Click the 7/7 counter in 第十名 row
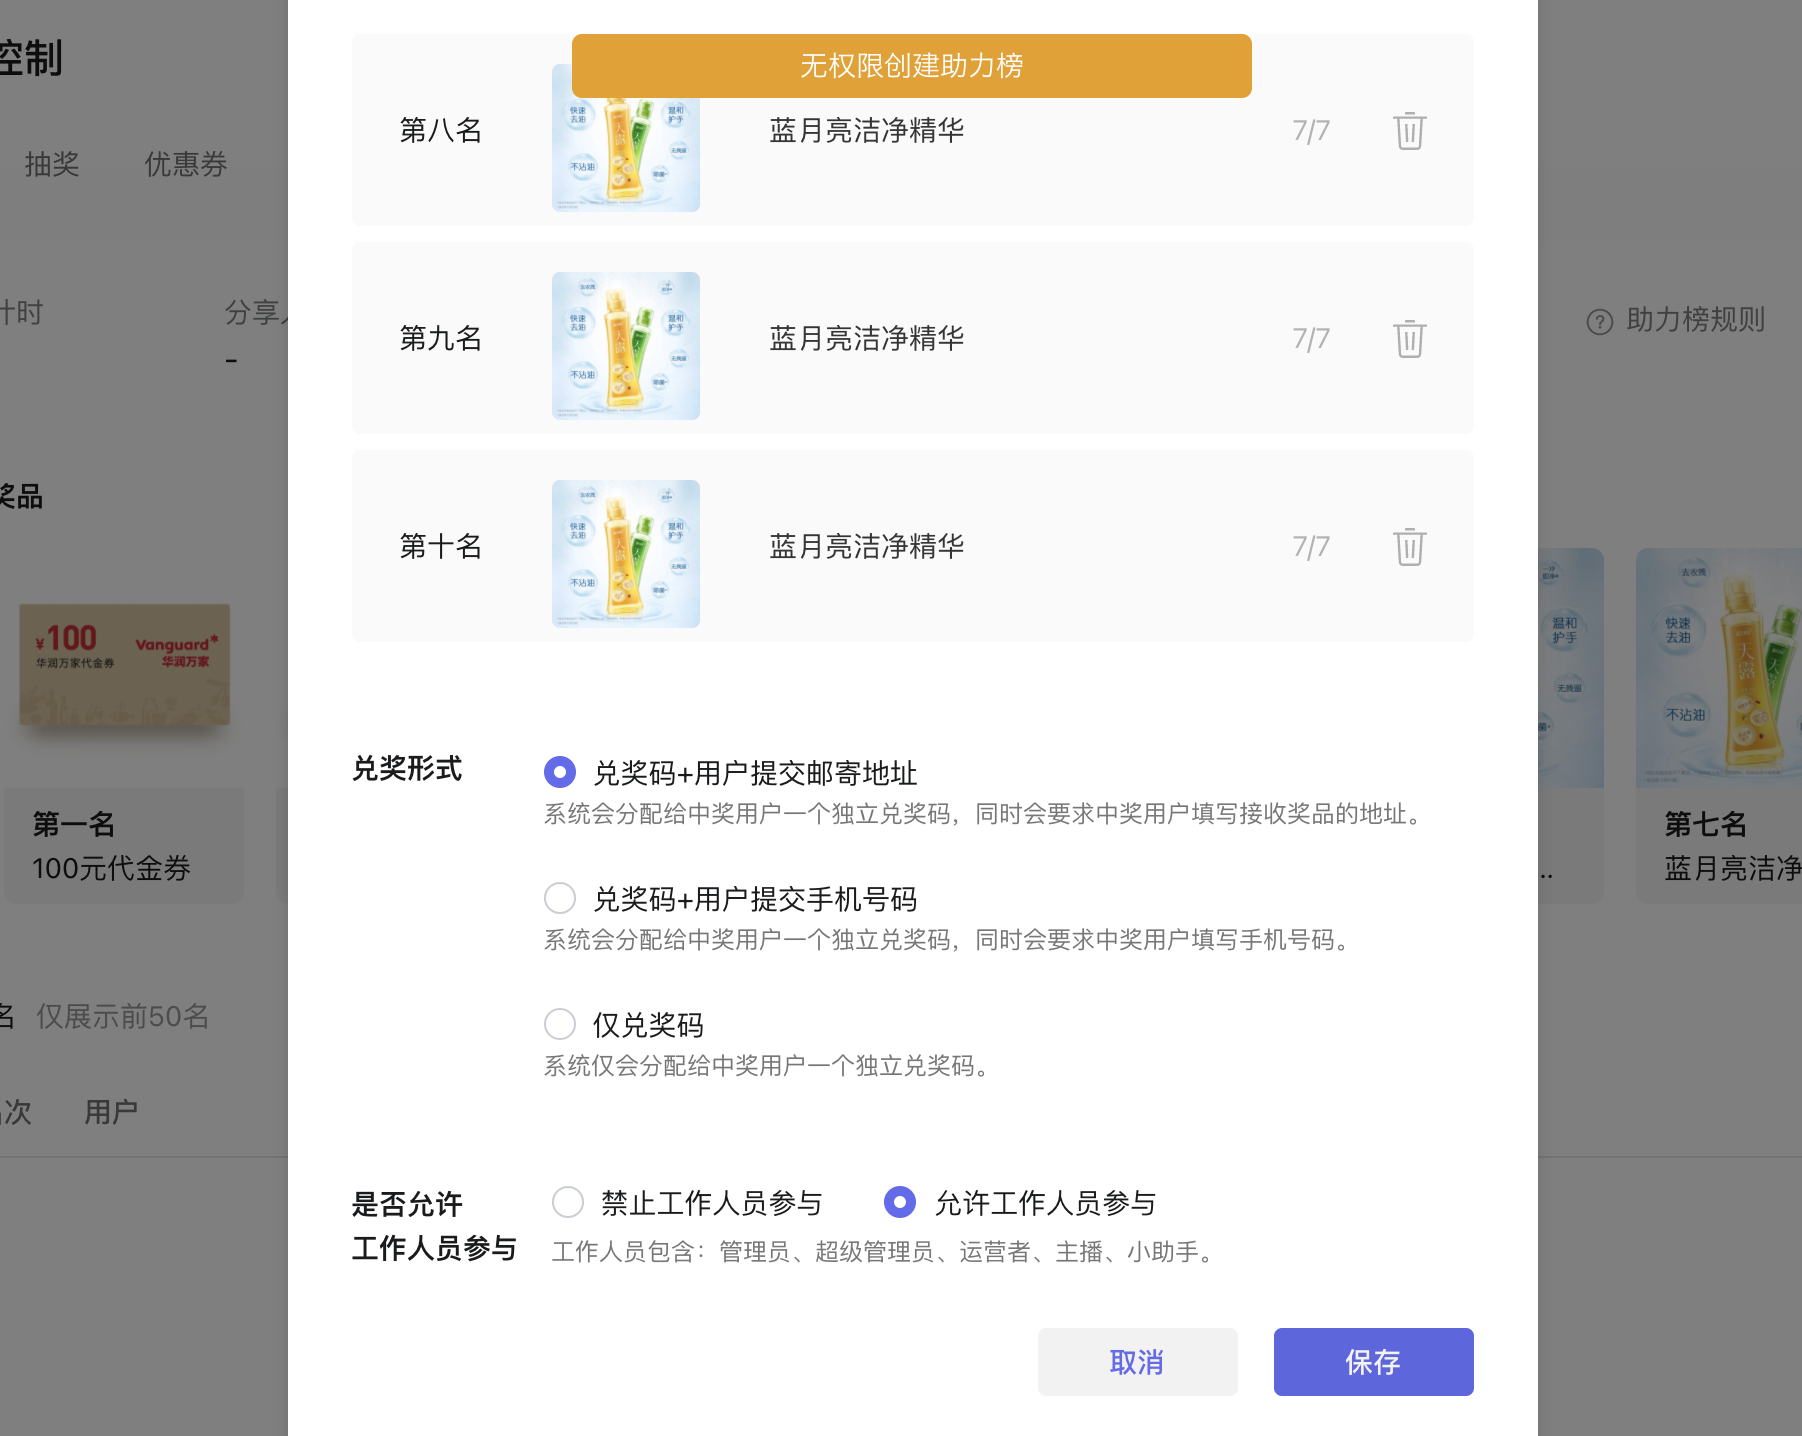The height and width of the screenshot is (1436, 1802). click(x=1311, y=547)
